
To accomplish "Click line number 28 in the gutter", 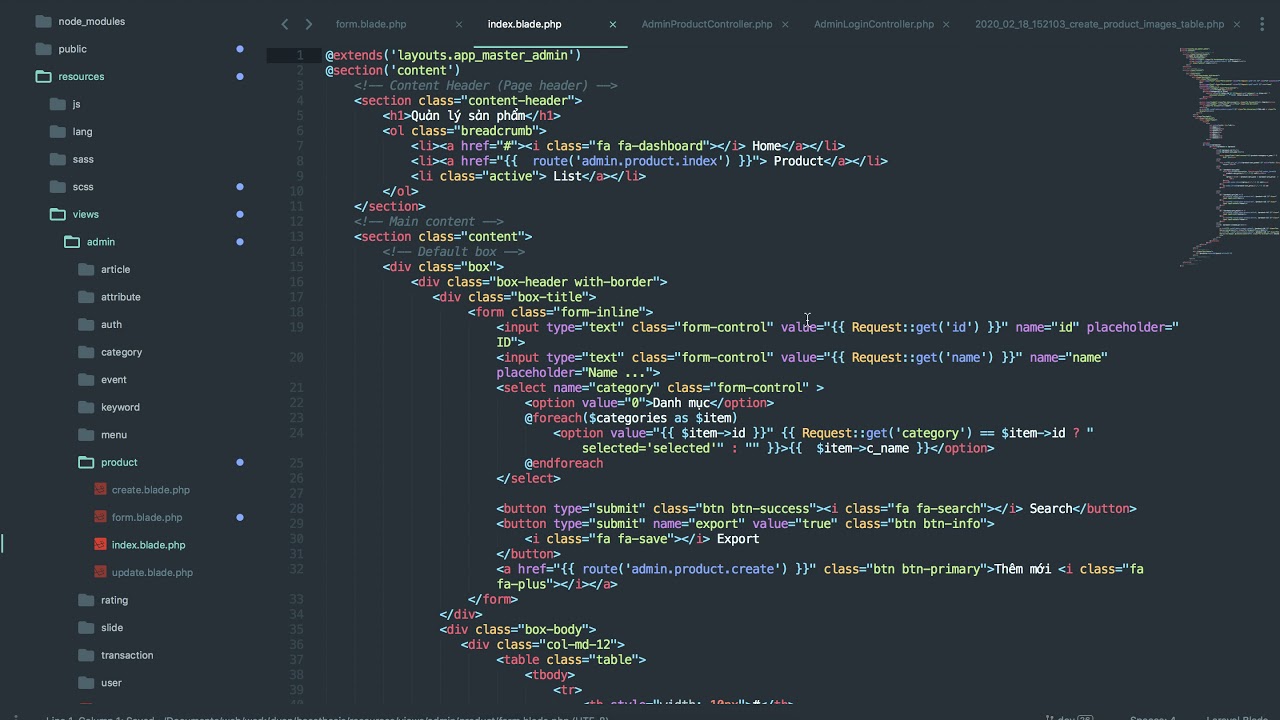I will pyautogui.click(x=296, y=509).
